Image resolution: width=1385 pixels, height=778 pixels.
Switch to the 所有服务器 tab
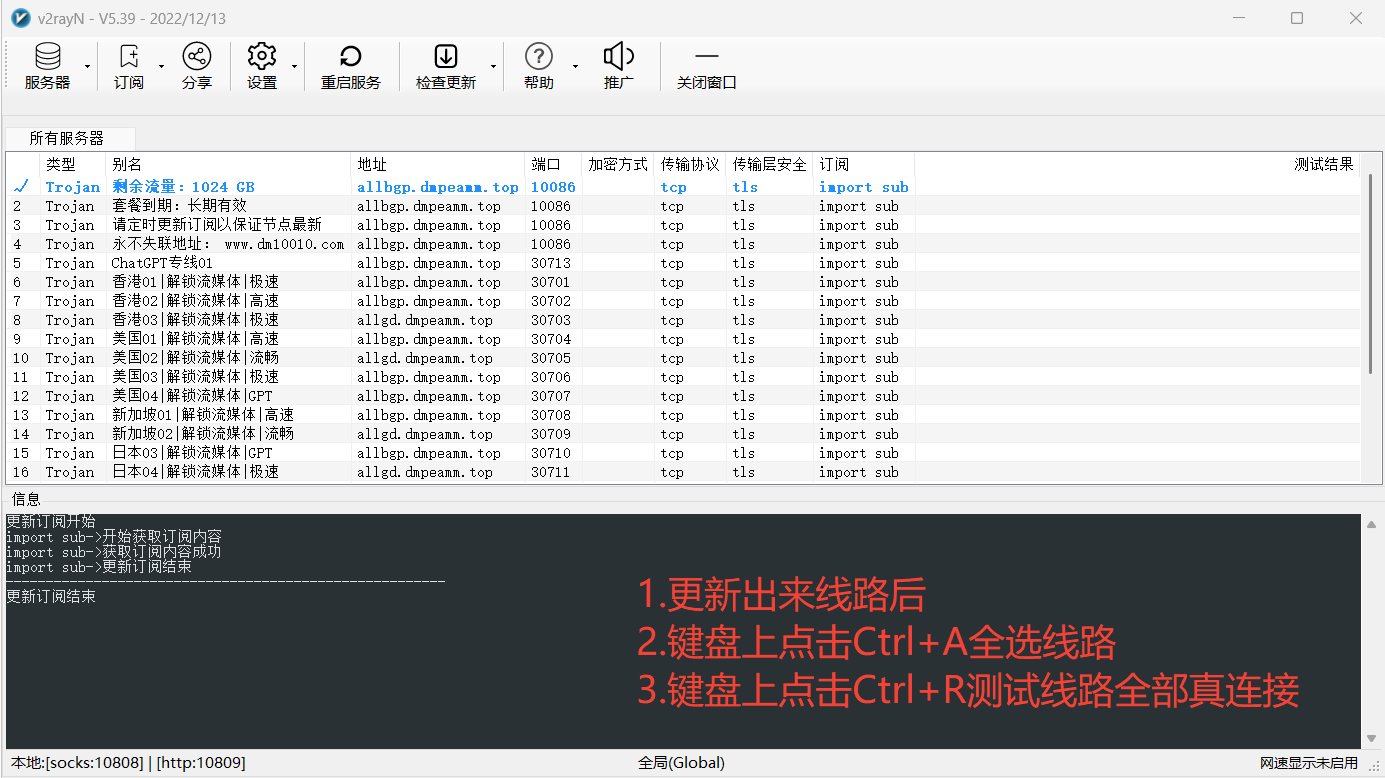pyautogui.click(x=67, y=138)
